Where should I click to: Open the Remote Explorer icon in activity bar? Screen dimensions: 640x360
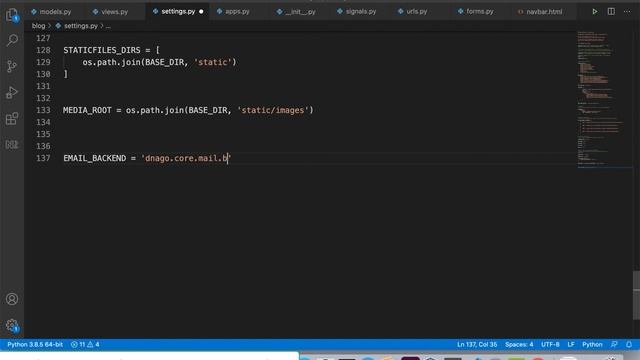click(x=12, y=144)
